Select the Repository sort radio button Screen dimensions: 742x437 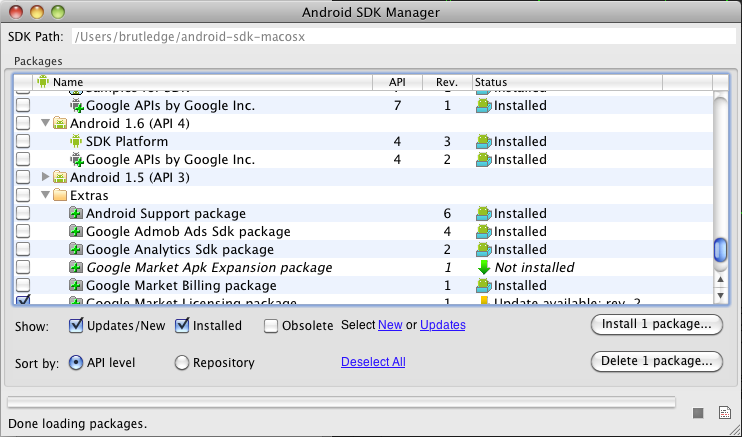click(182, 363)
